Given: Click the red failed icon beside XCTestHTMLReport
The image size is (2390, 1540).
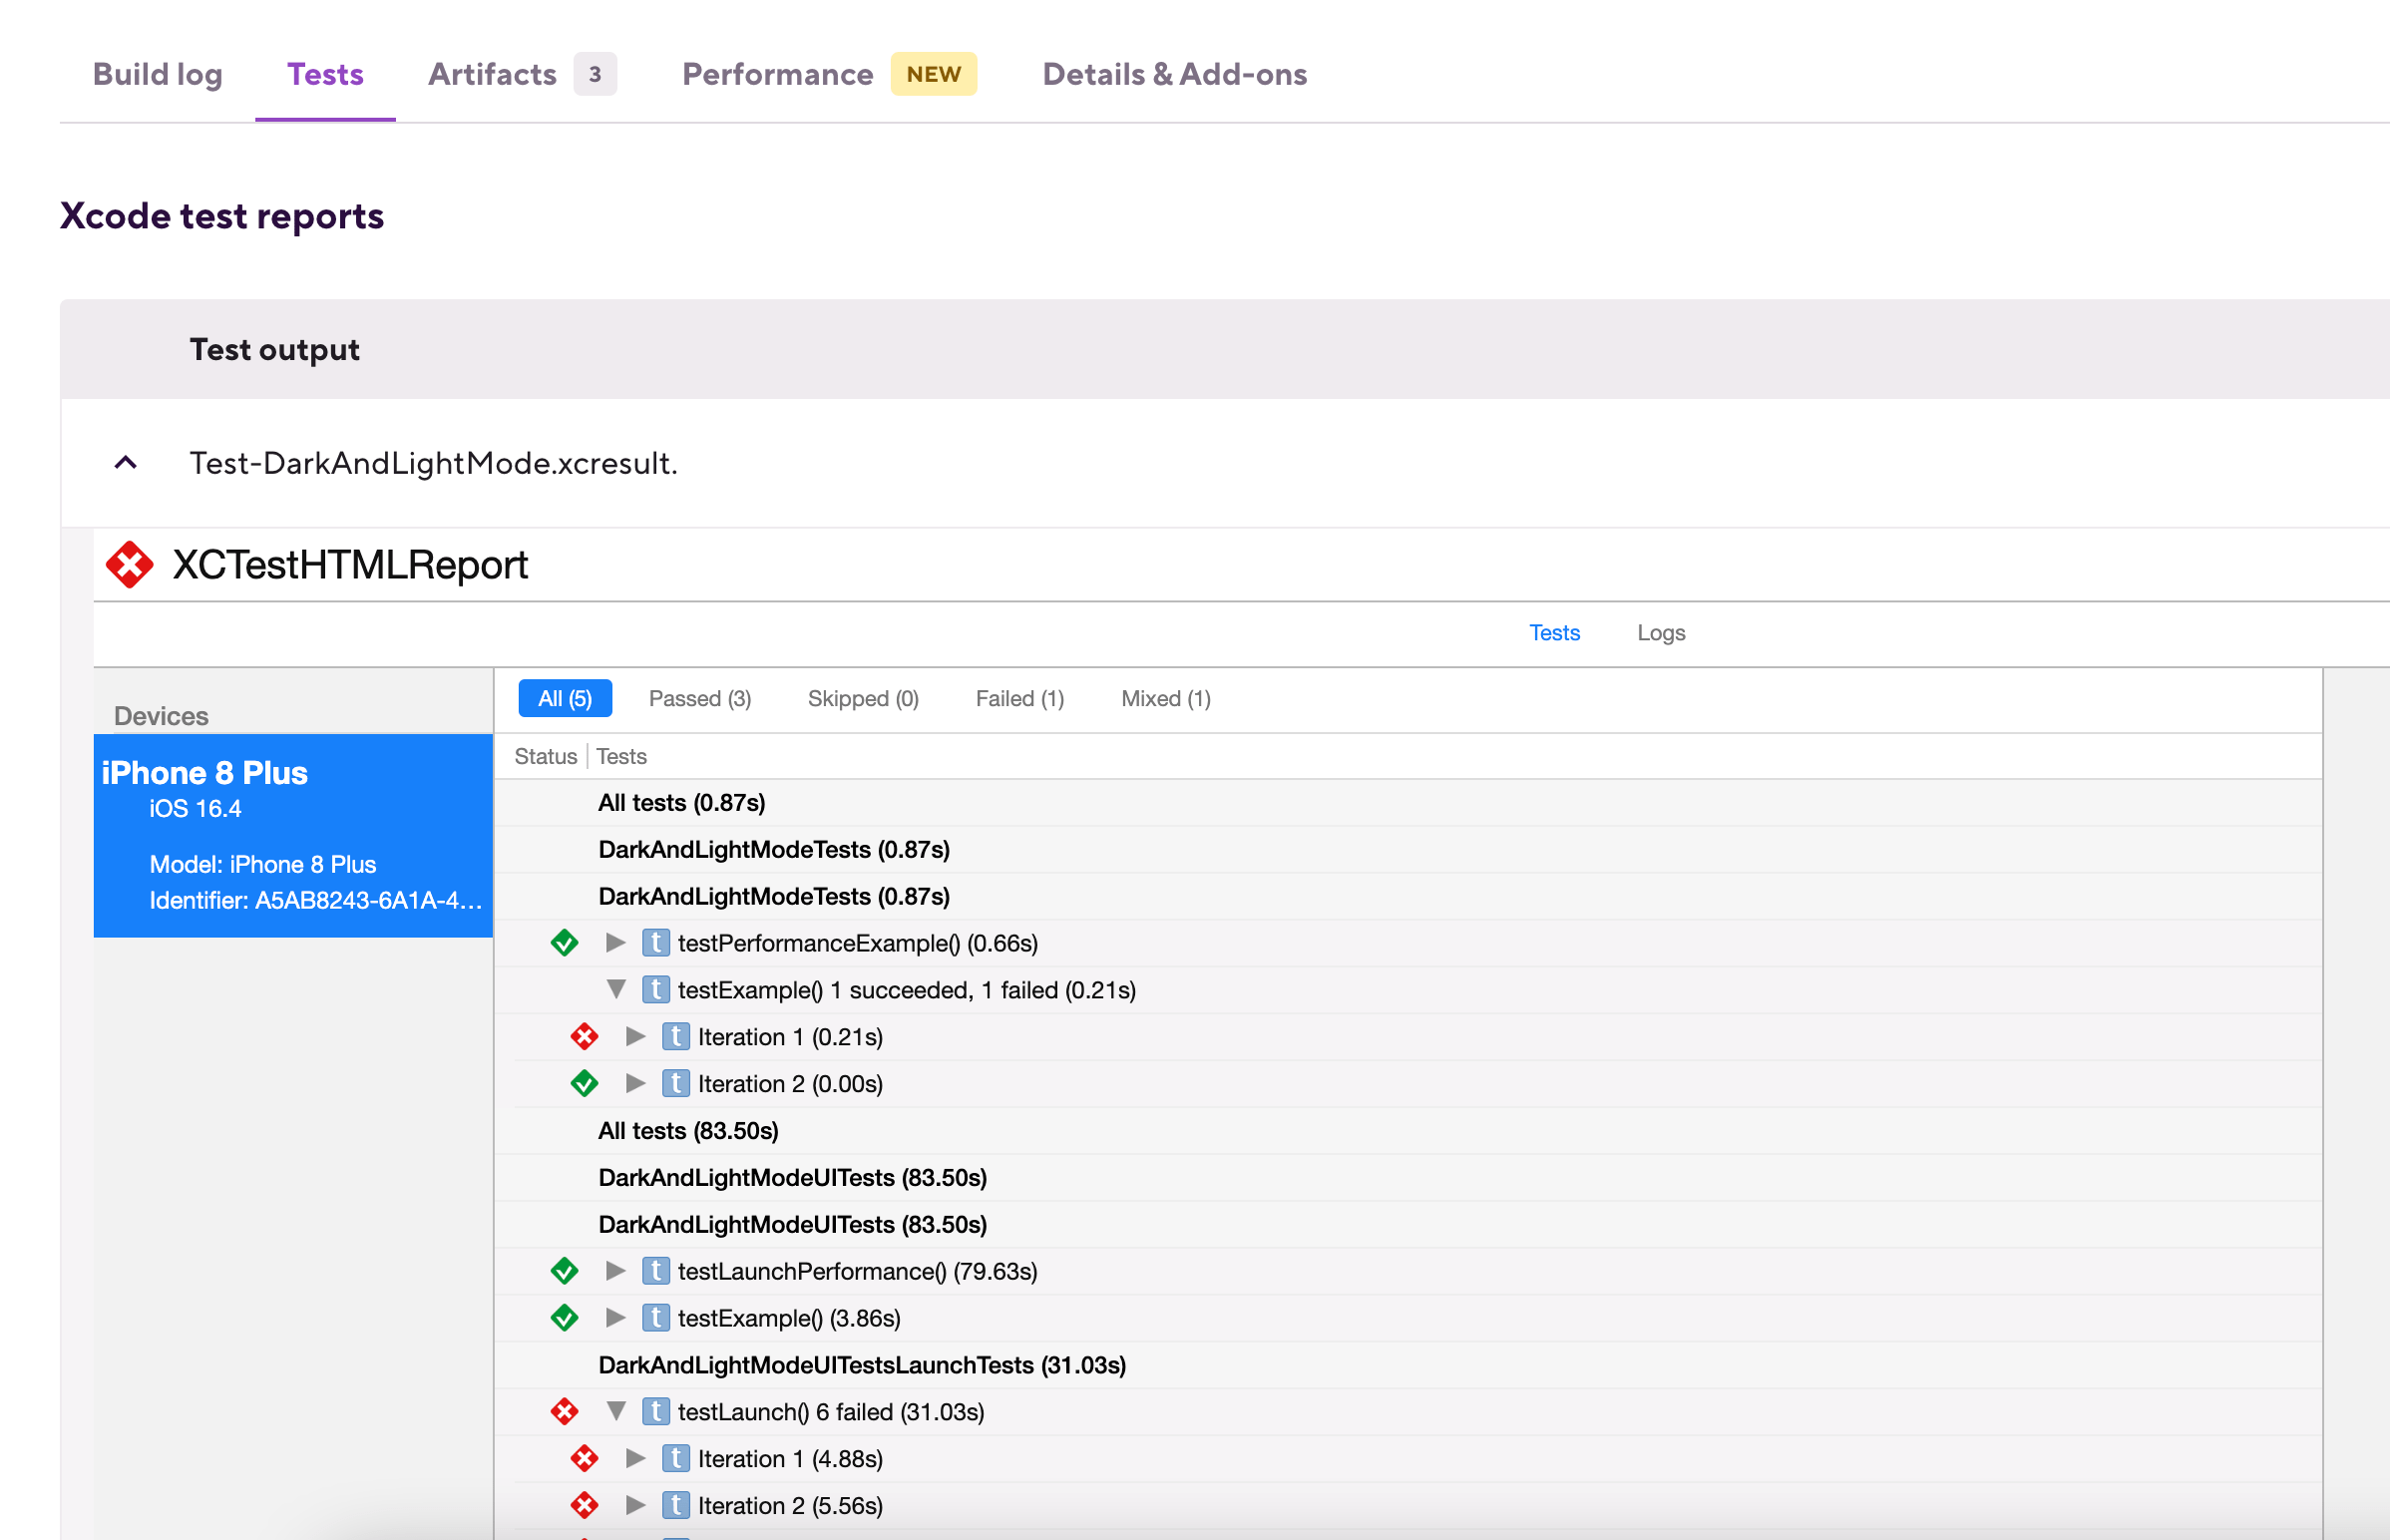Looking at the screenshot, I should pyautogui.click(x=129, y=565).
